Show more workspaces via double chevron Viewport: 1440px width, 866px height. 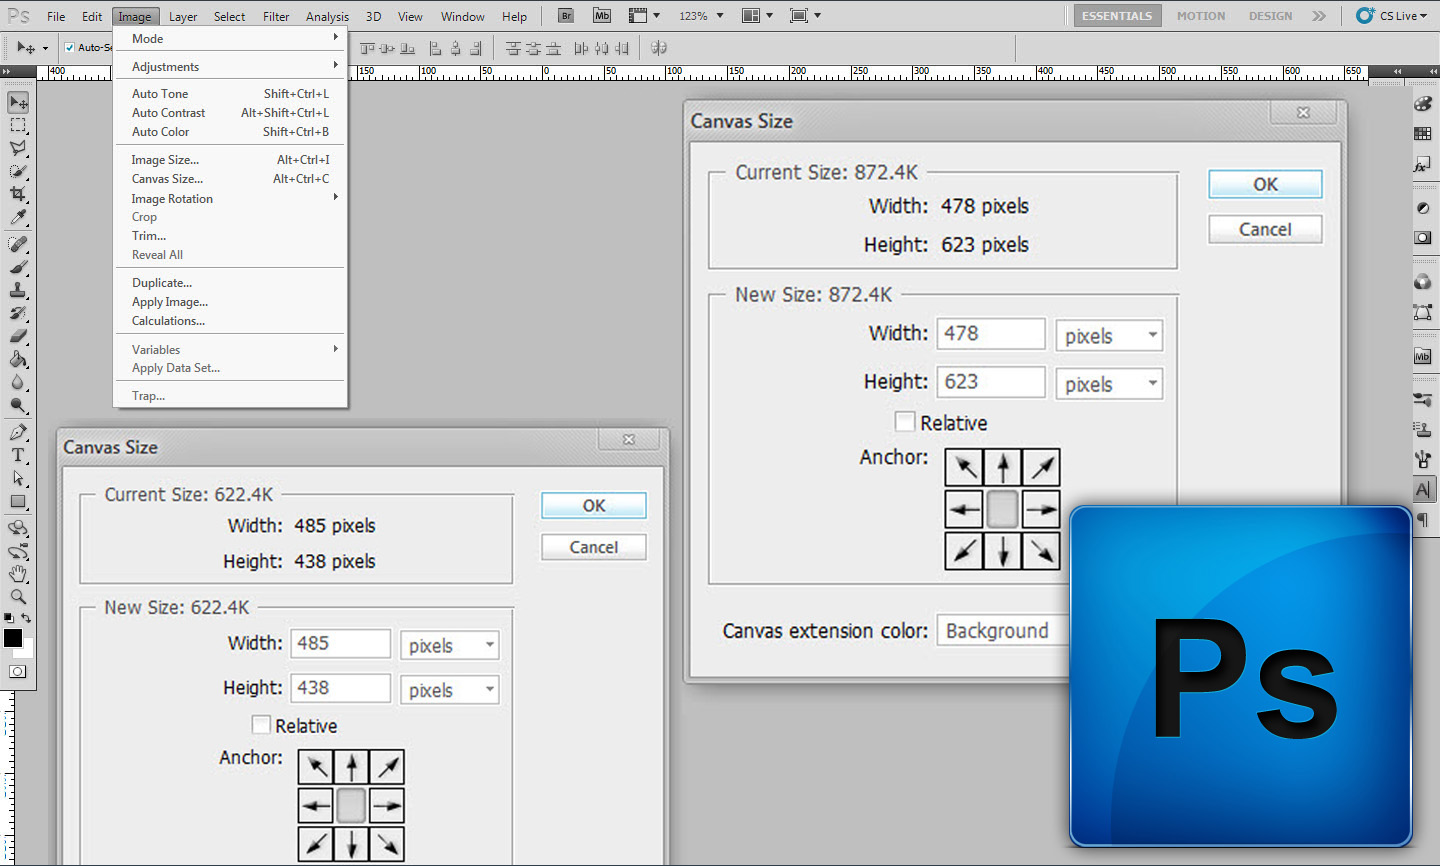(x=1319, y=16)
